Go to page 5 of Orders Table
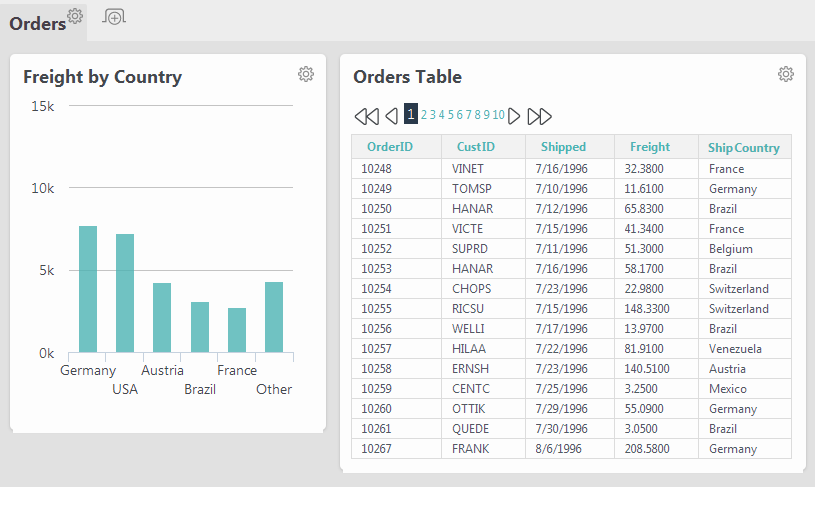This screenshot has width=815, height=505. (x=451, y=115)
